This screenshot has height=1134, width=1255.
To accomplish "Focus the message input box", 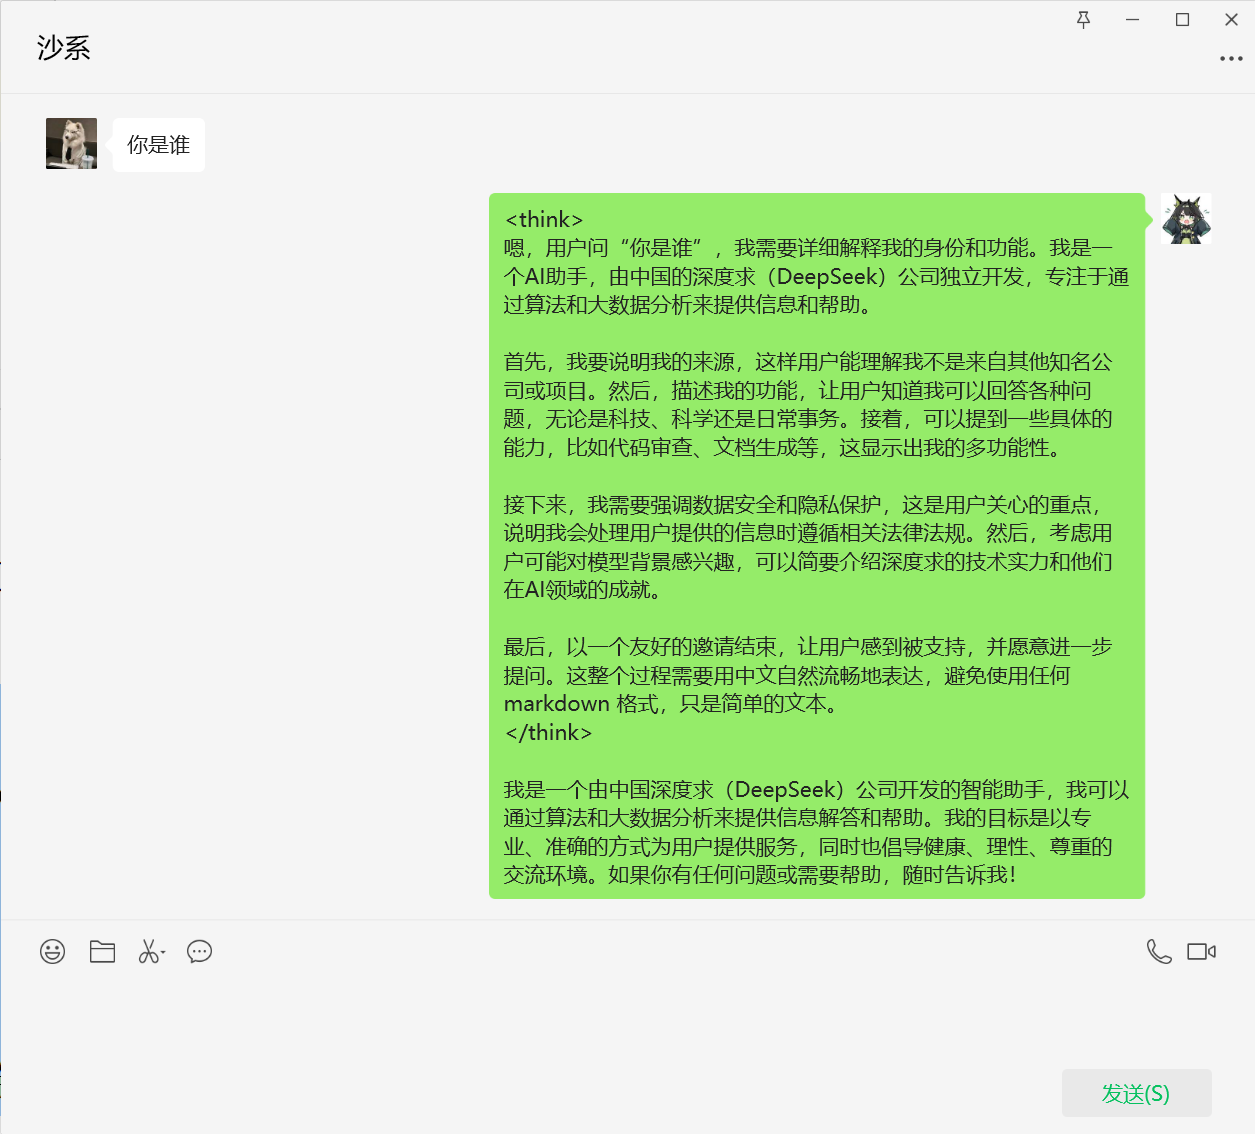I will tap(628, 1020).
